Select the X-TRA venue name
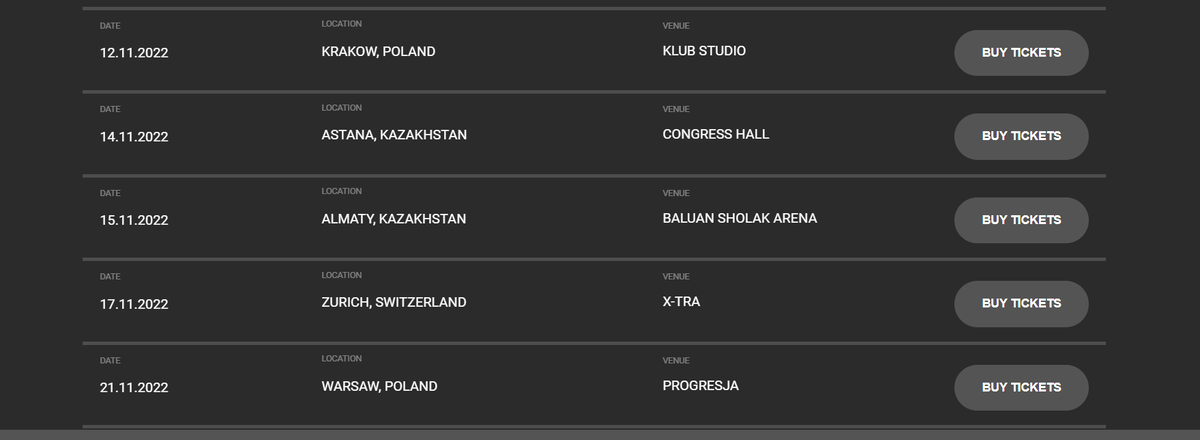The image size is (1200, 440). pos(681,301)
